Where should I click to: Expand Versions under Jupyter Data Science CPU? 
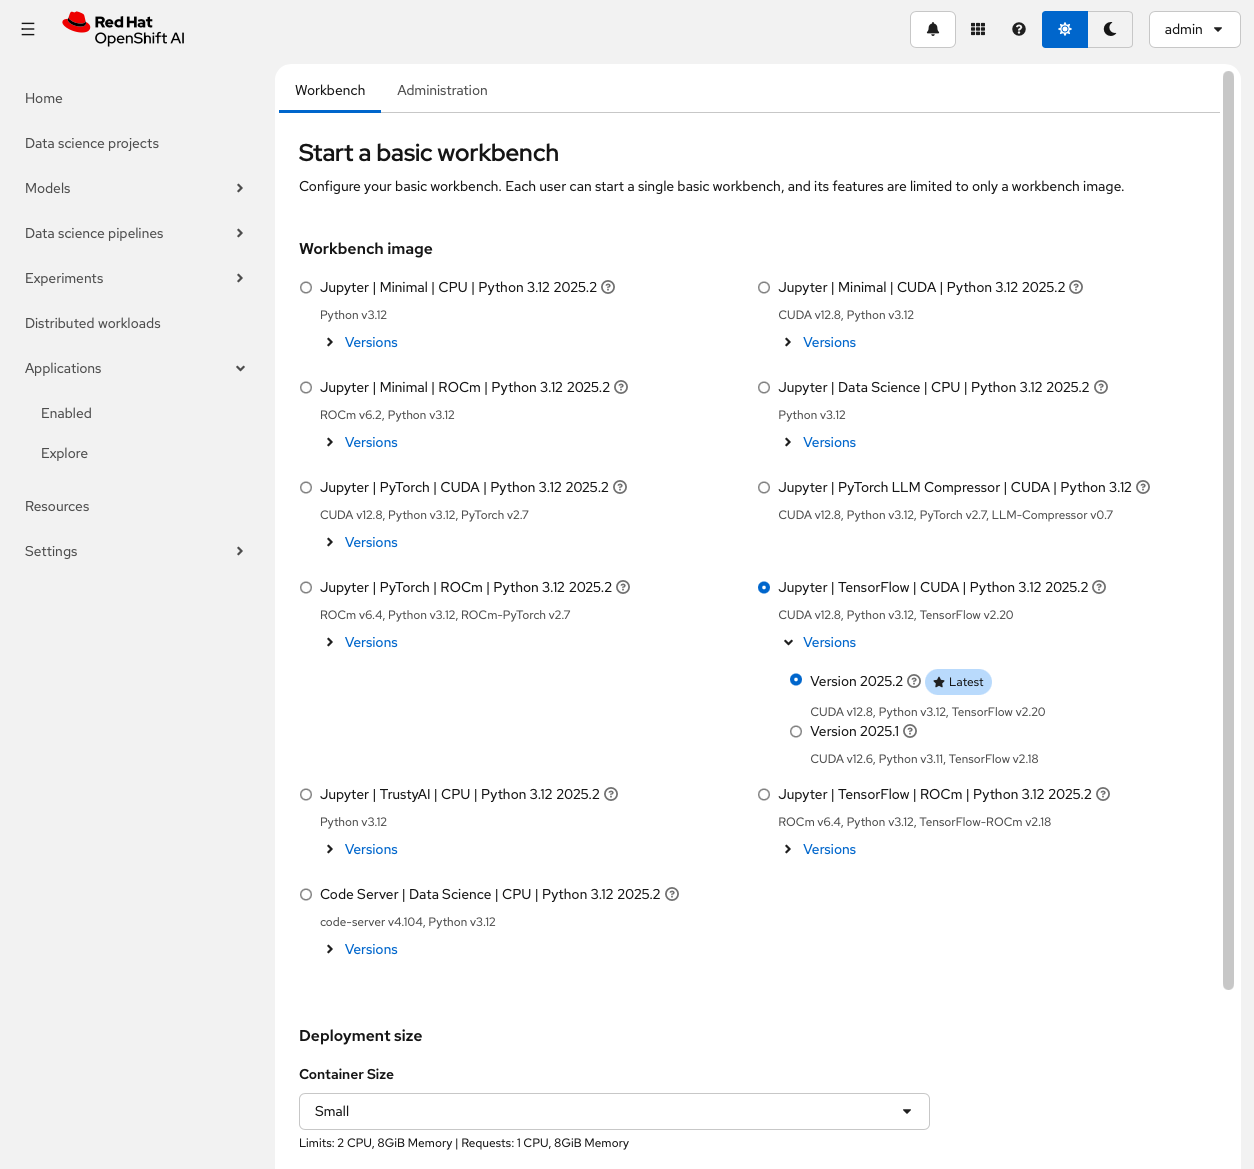click(x=820, y=442)
